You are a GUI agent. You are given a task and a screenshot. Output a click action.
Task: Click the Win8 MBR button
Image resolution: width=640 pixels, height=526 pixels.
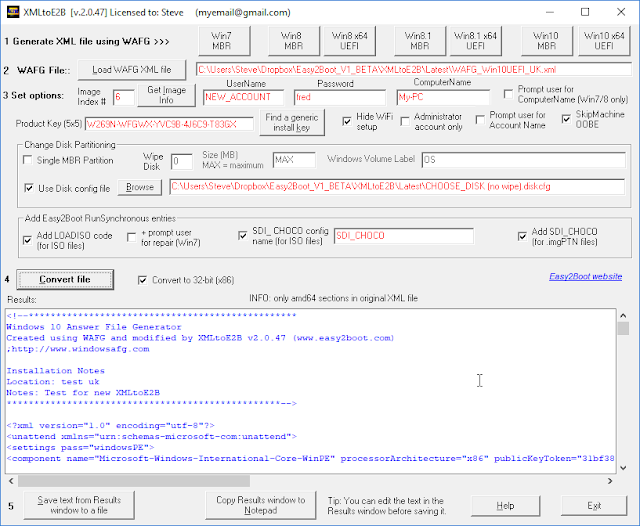[x=293, y=41]
